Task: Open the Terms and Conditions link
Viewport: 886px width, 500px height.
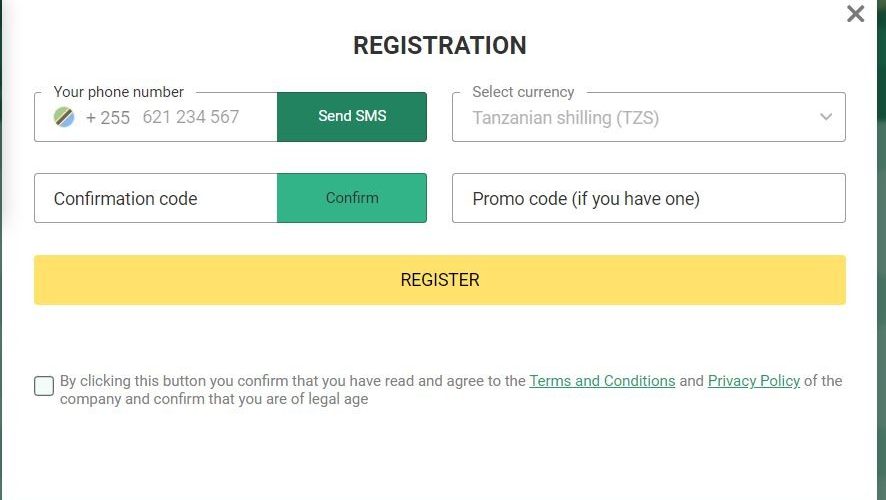Action: 602,381
